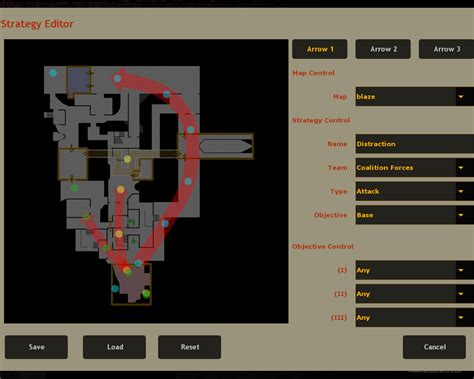Image resolution: width=474 pixels, height=379 pixels.
Task: Click the Map Control heading
Action: point(313,73)
